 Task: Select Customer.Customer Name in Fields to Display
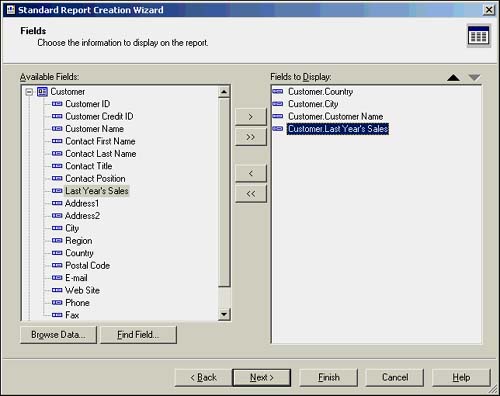tap(335, 116)
